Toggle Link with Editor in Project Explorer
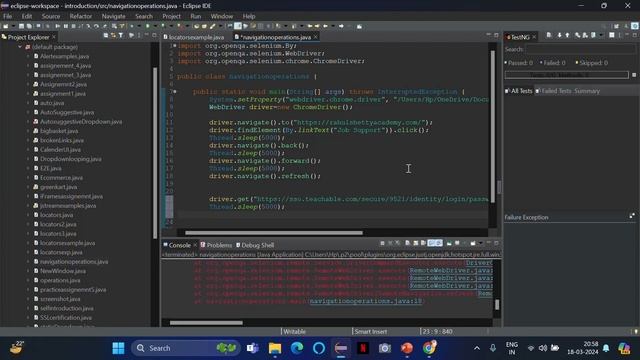Viewport: 640px width, 360px height. [113, 36]
